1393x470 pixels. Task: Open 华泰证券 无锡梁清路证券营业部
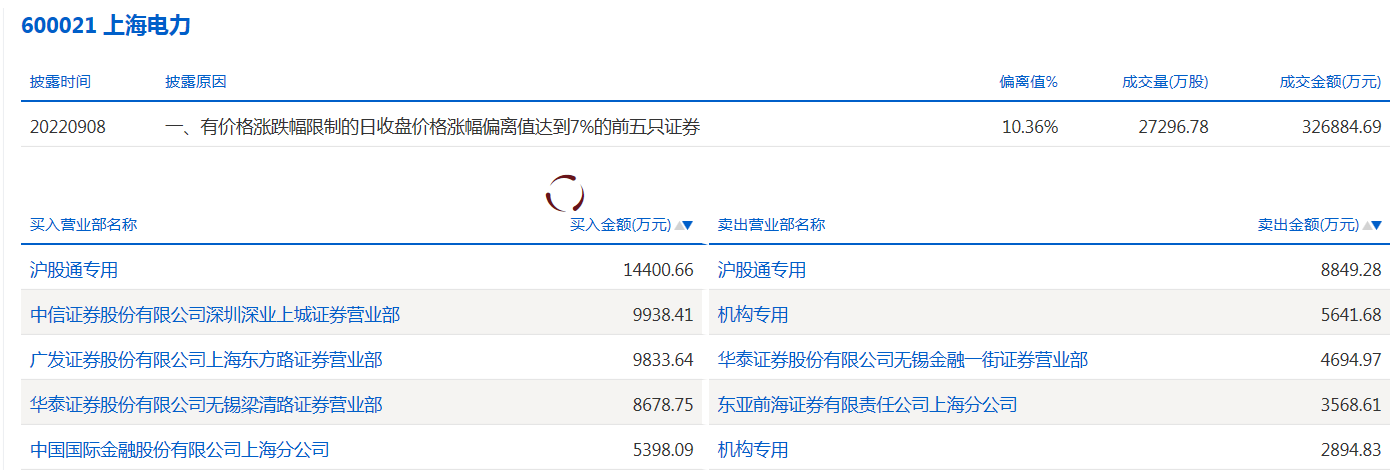(x=206, y=405)
